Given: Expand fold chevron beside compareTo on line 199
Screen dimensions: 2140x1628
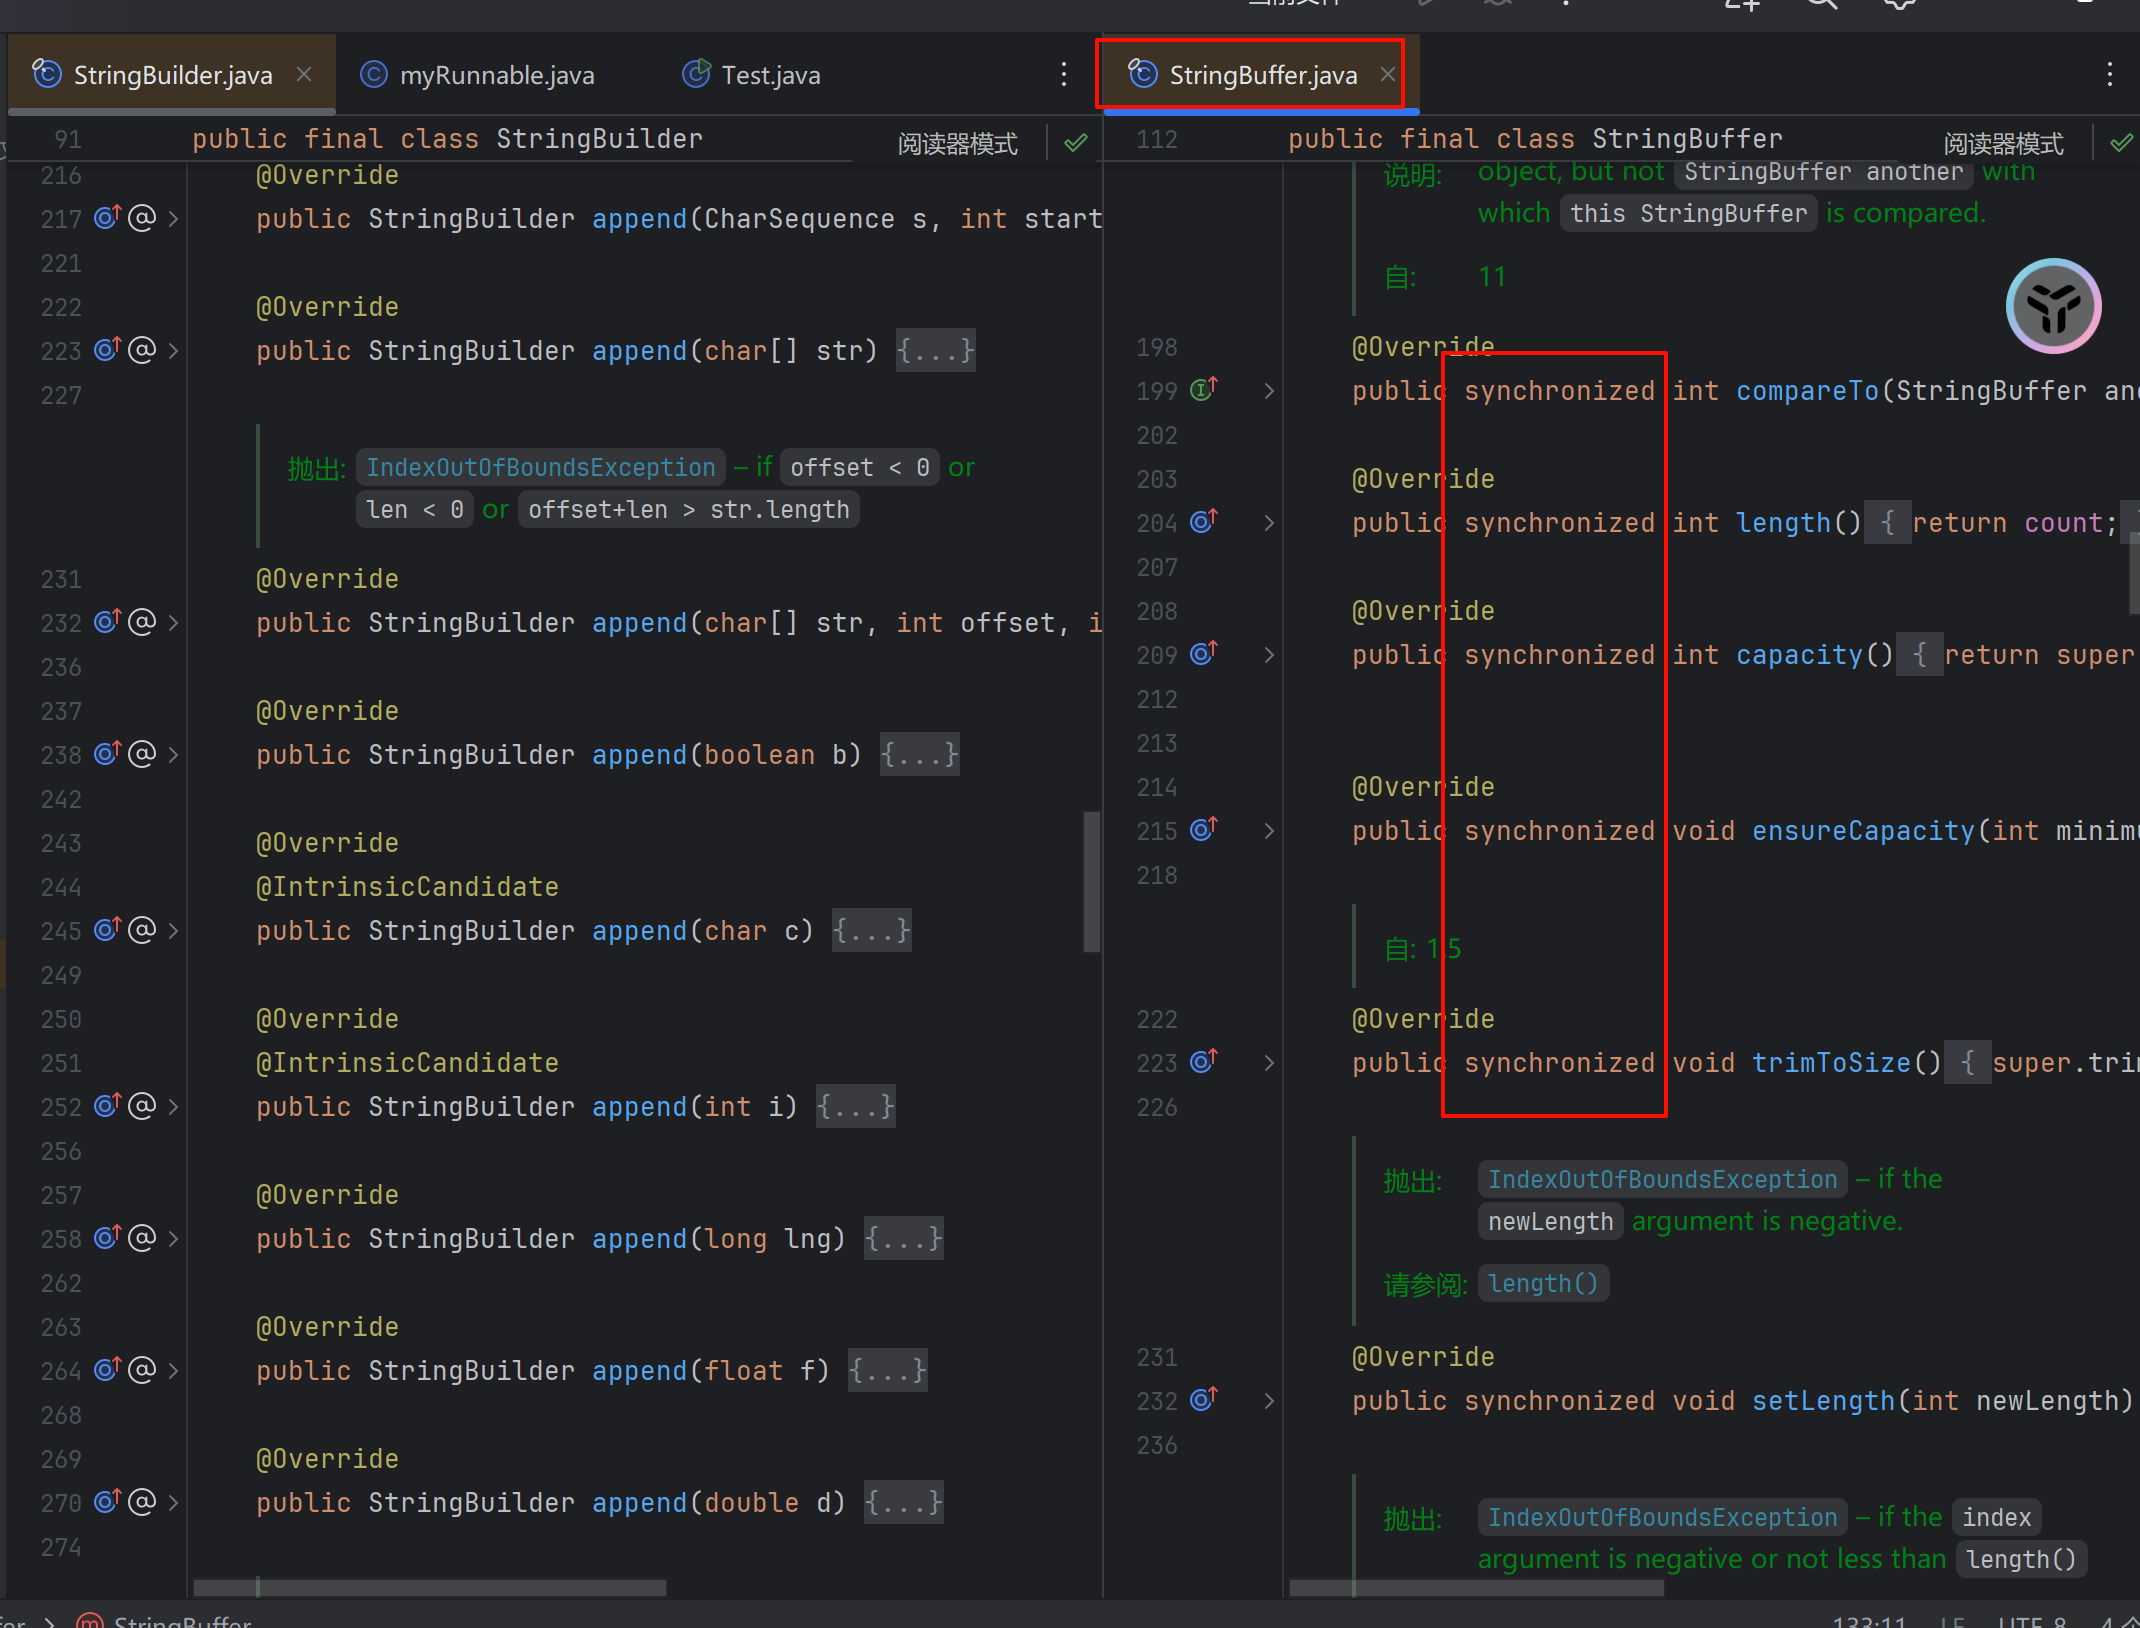Looking at the screenshot, I should coord(1269,391).
